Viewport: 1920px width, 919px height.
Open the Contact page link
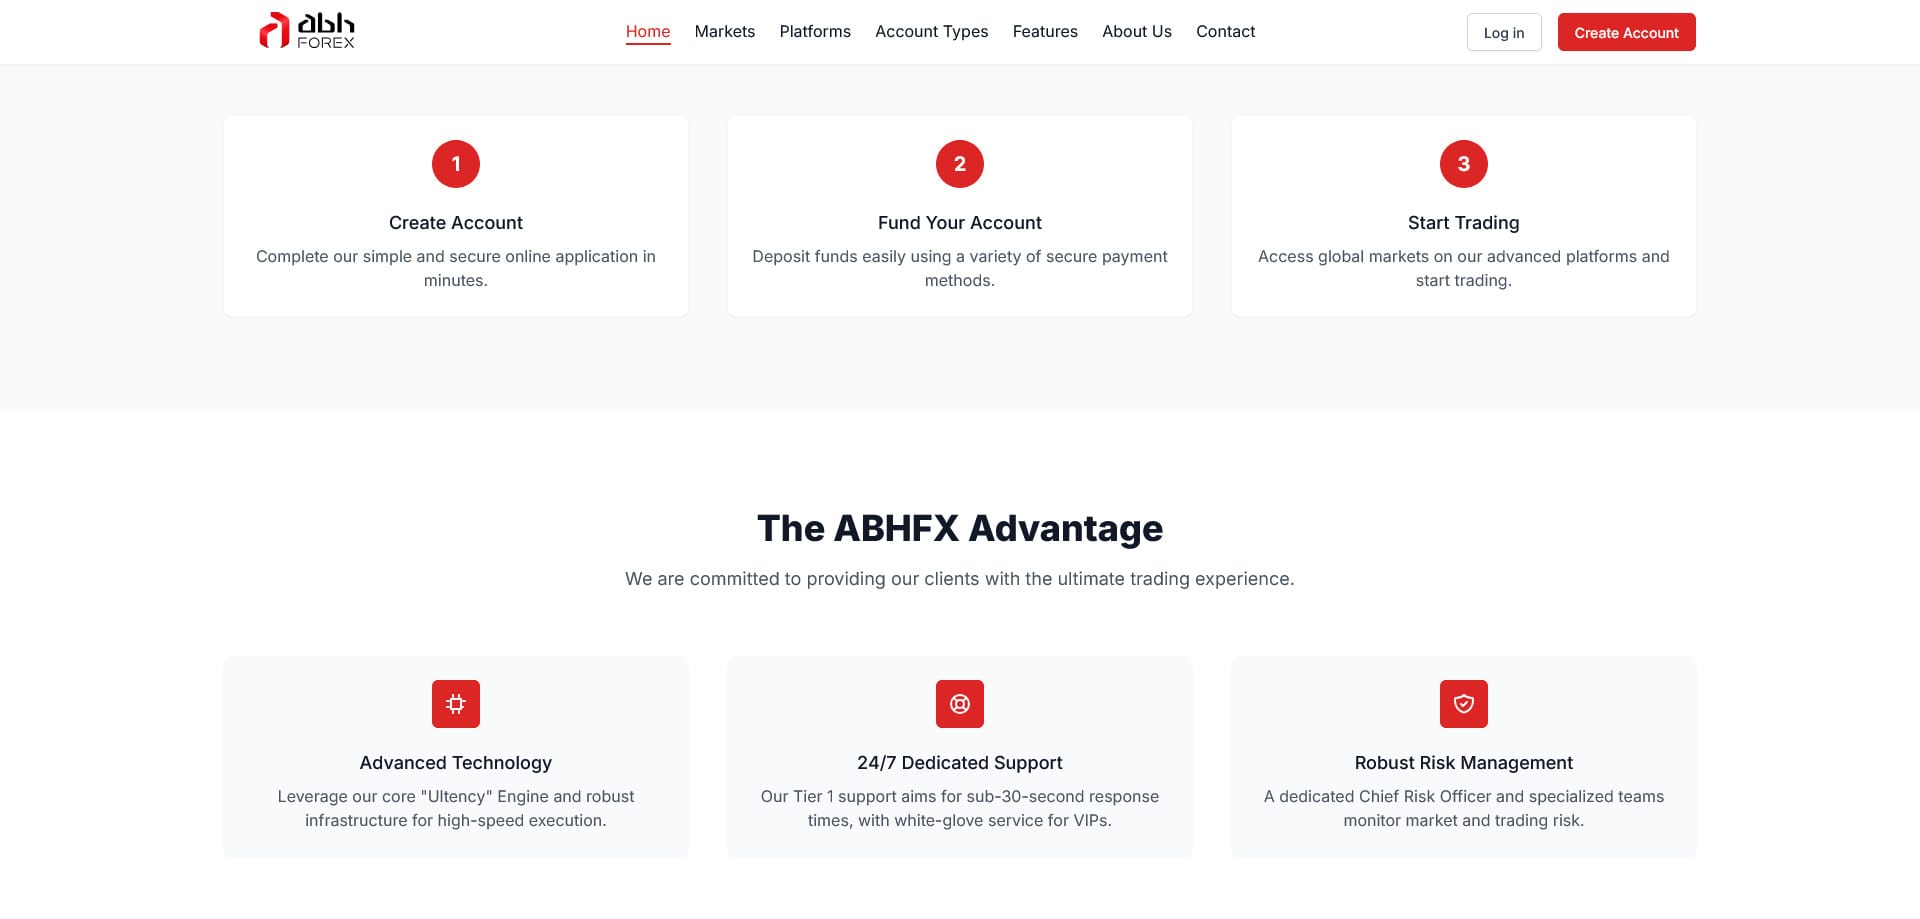pyautogui.click(x=1225, y=32)
